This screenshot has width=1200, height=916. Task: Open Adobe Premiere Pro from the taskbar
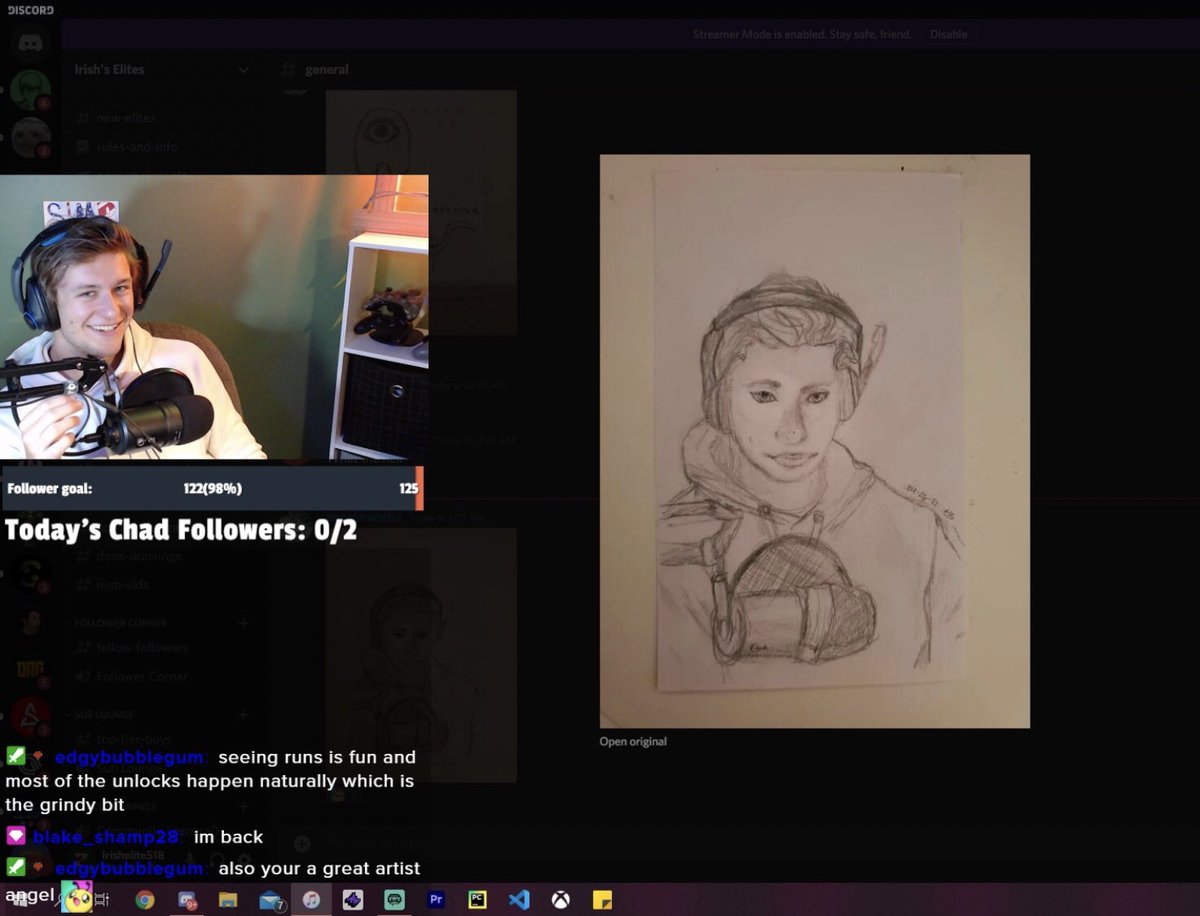[435, 899]
